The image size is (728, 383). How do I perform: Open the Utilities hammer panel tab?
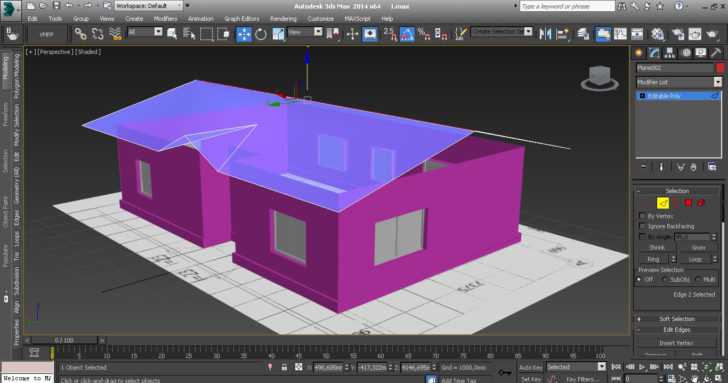tap(715, 53)
